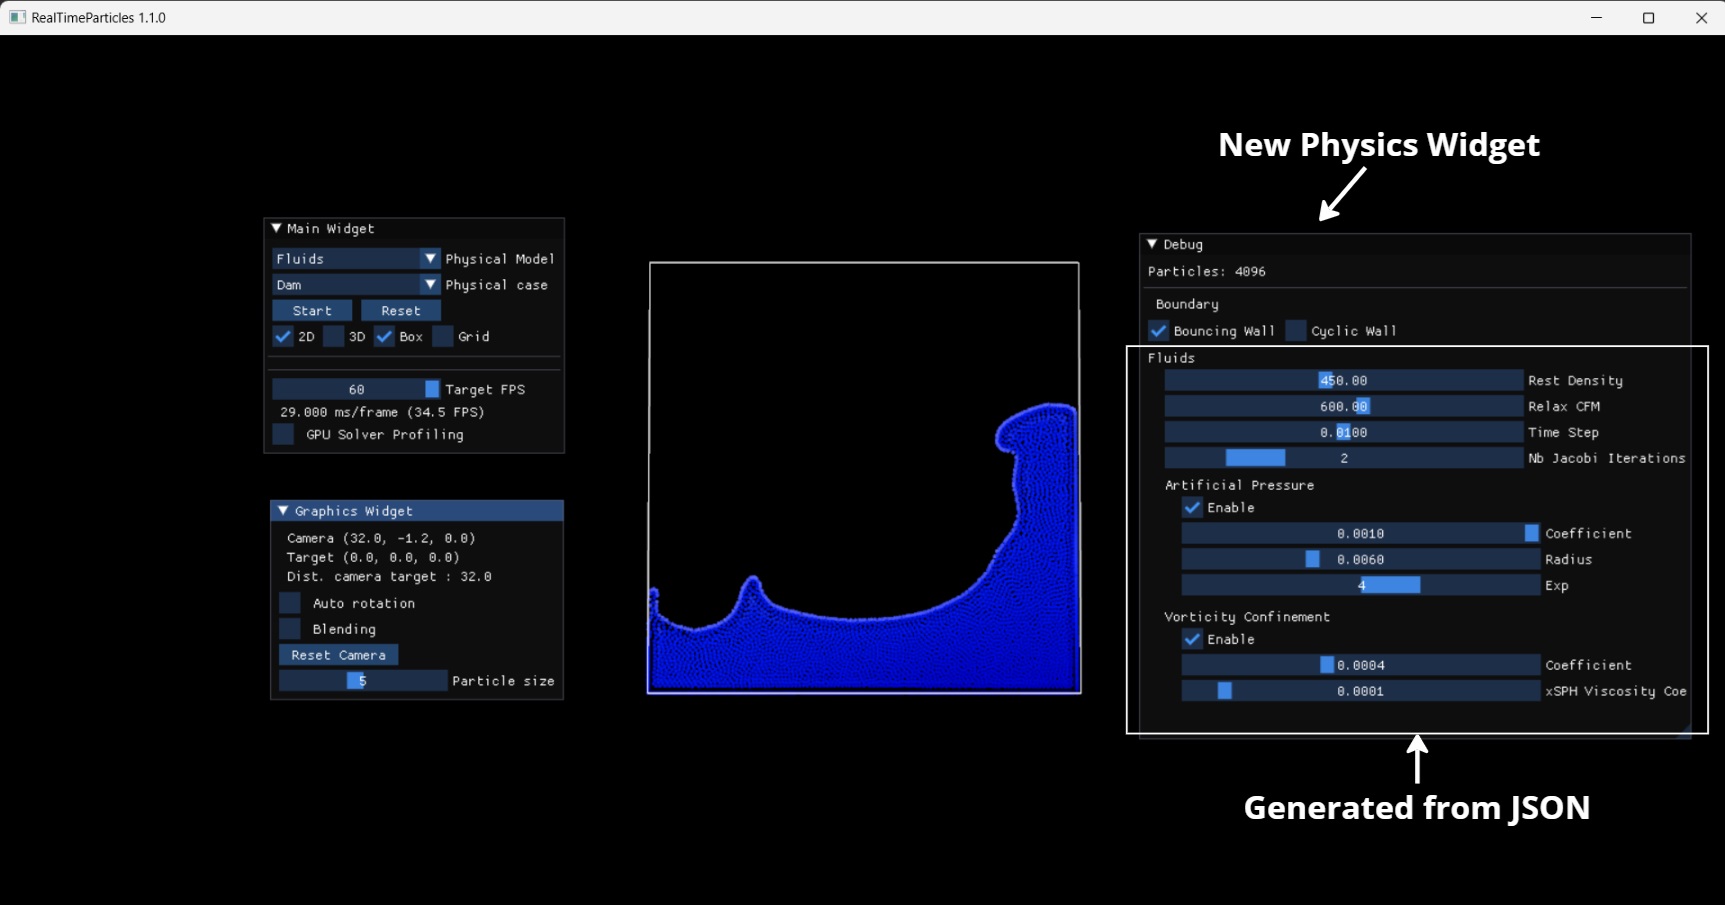This screenshot has height=905, width=1725.
Task: Click the 29.000 ms/frame readout
Action: point(382,412)
